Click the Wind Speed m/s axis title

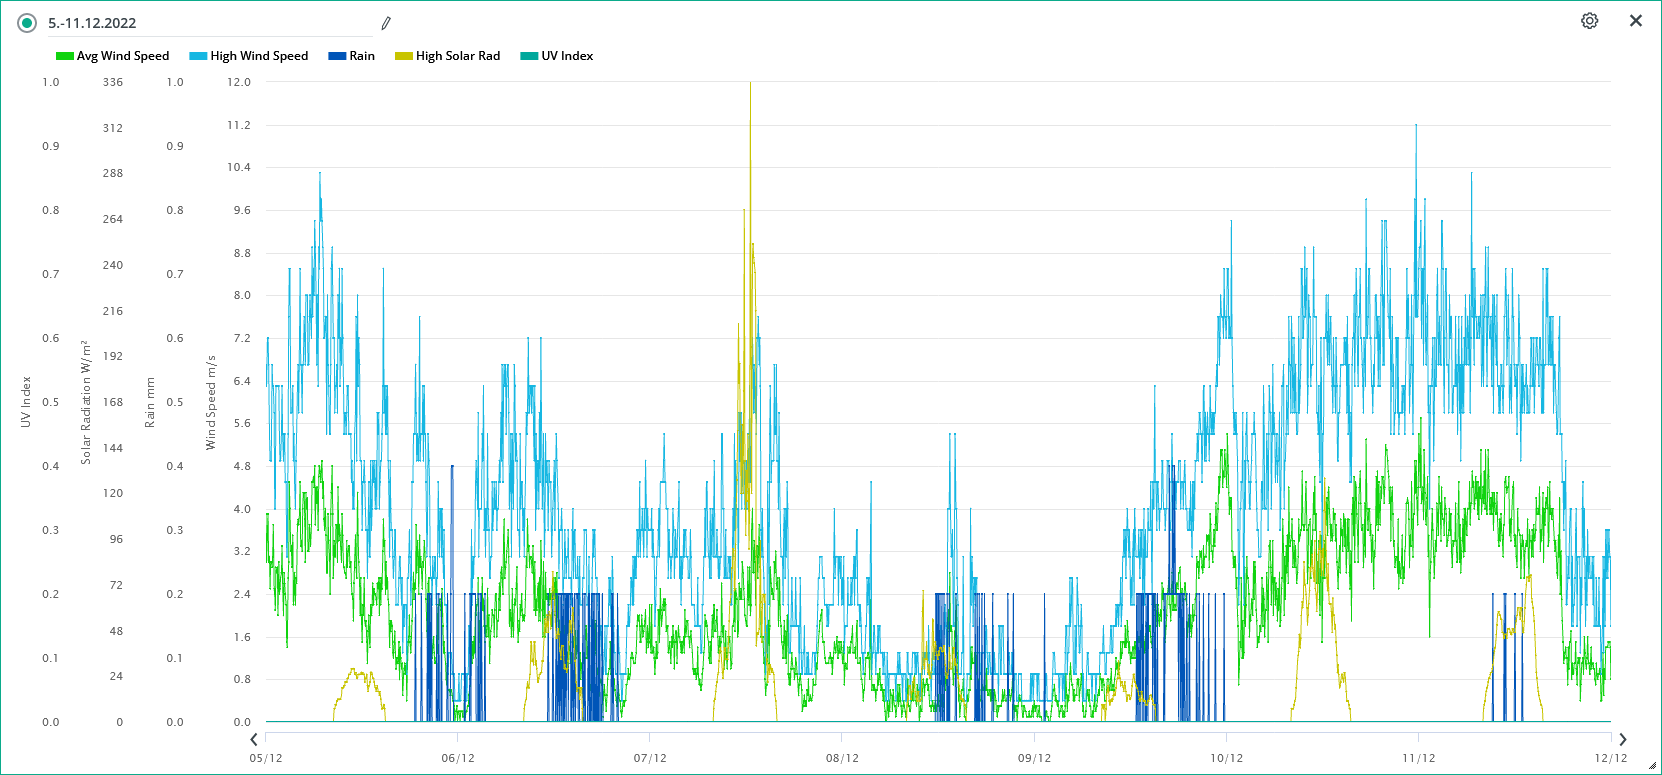coord(211,402)
